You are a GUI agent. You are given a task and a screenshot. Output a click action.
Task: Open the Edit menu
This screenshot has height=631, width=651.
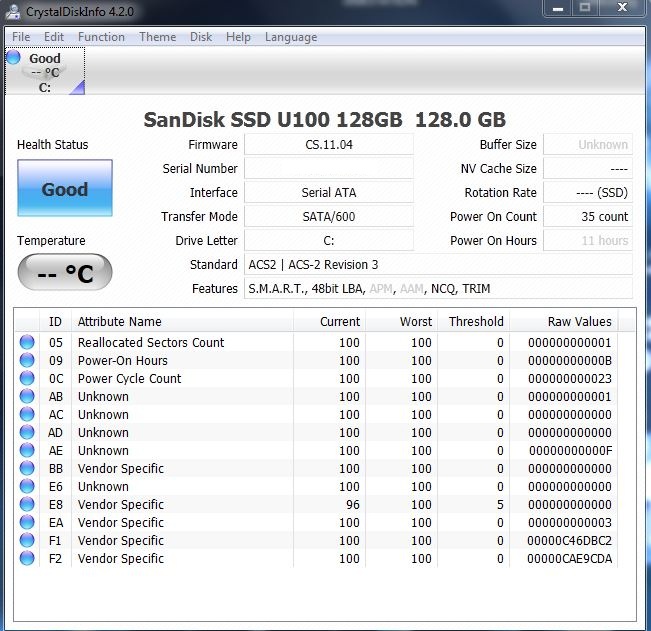click(x=54, y=37)
